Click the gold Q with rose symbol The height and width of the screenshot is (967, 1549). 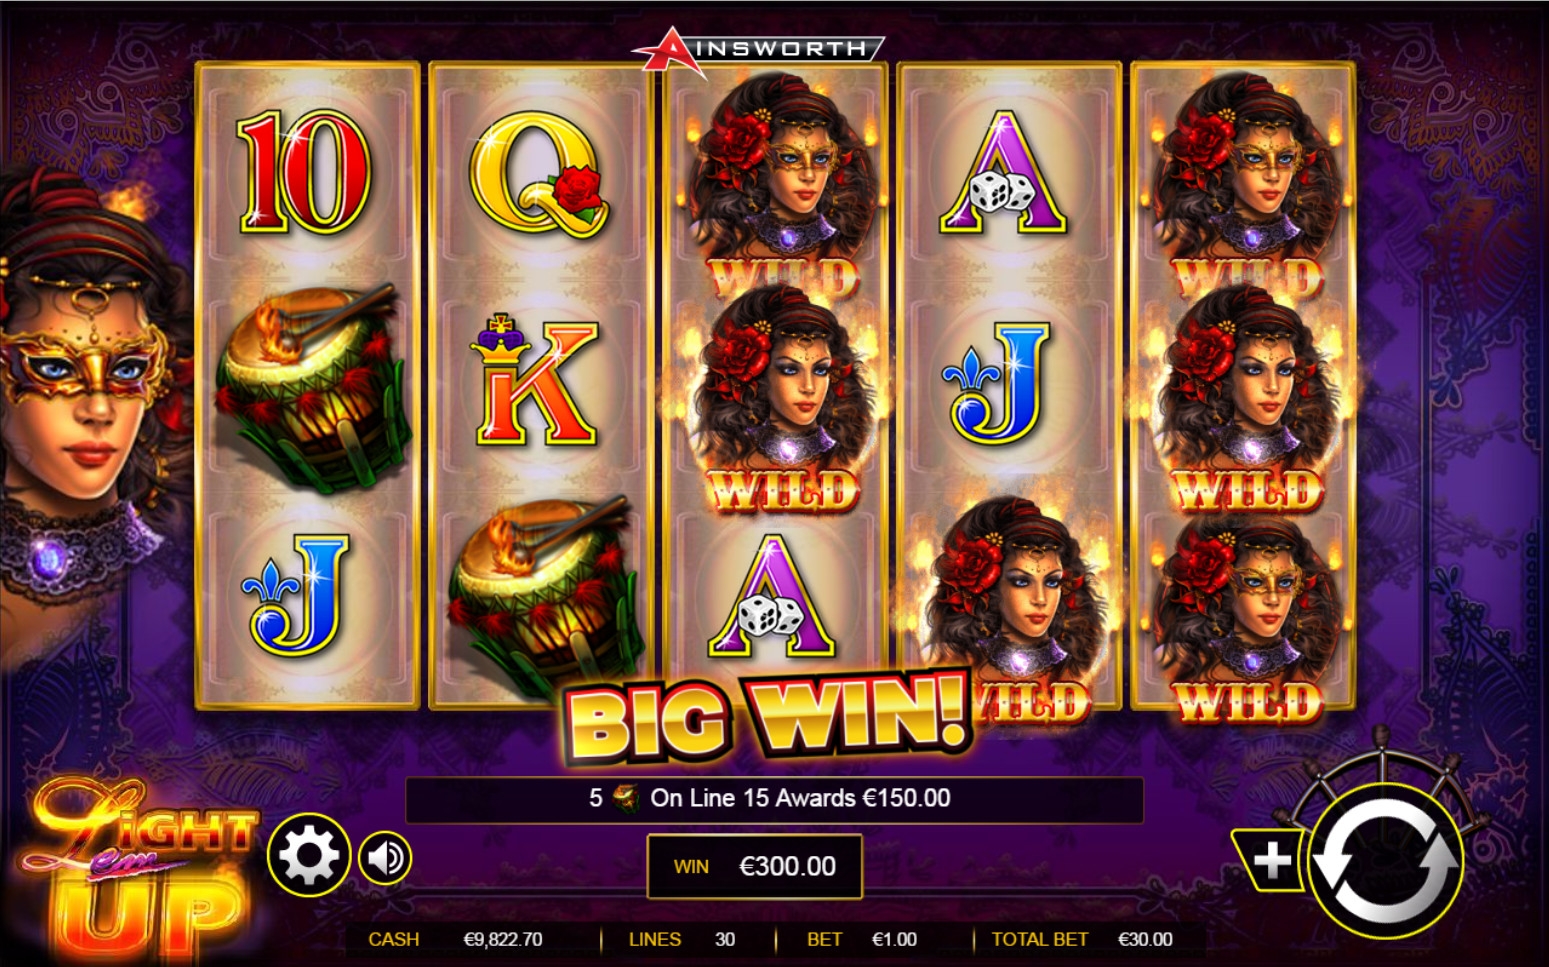tap(538, 172)
